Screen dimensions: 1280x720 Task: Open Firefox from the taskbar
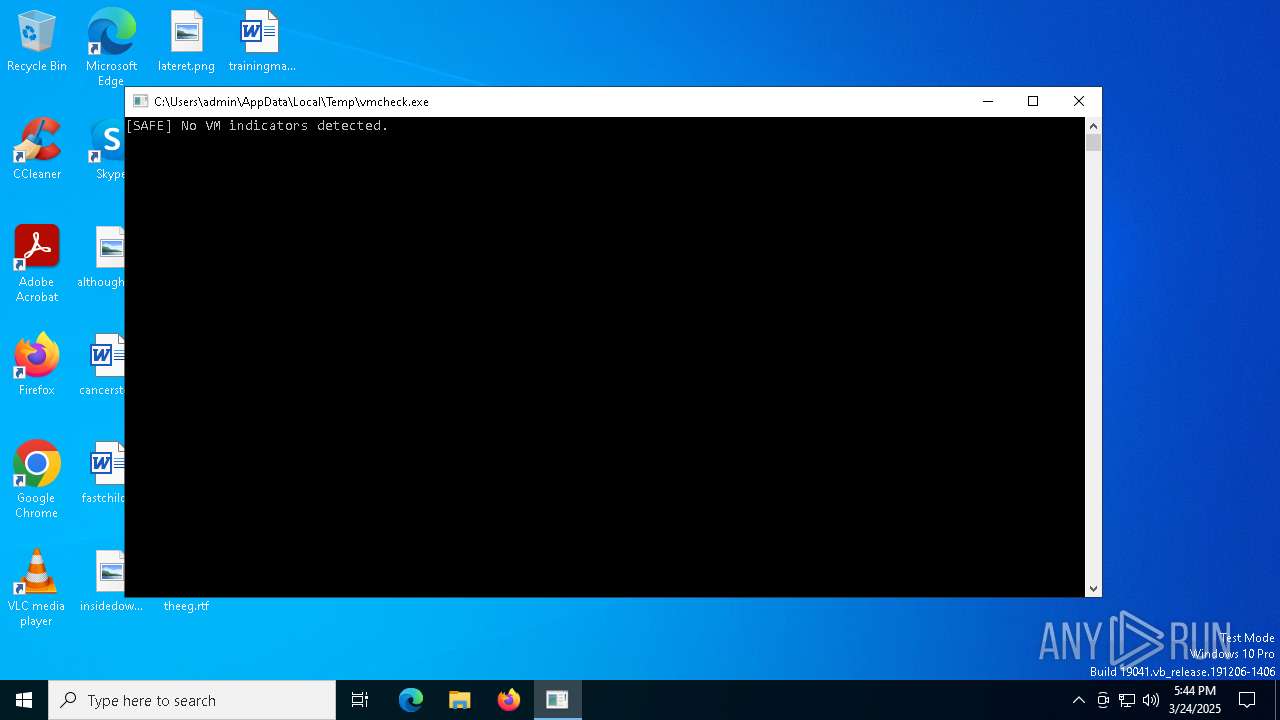pyautogui.click(x=509, y=700)
